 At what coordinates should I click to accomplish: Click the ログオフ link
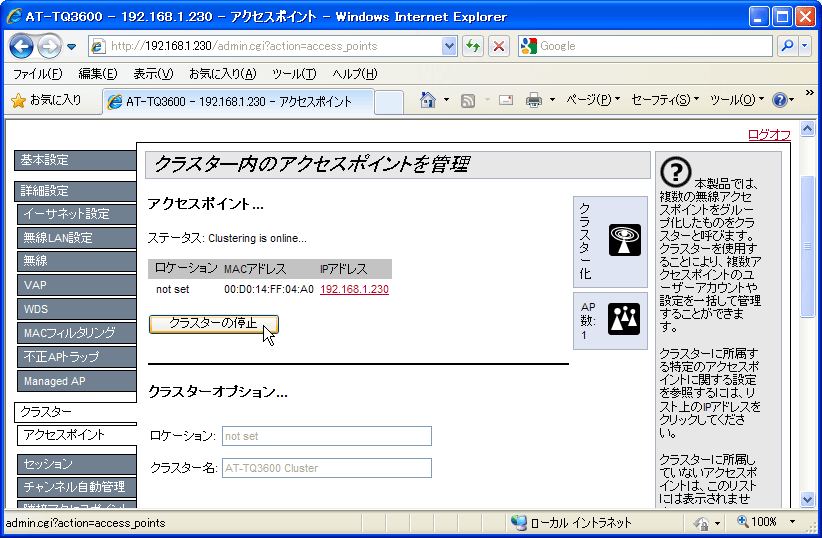[769, 135]
